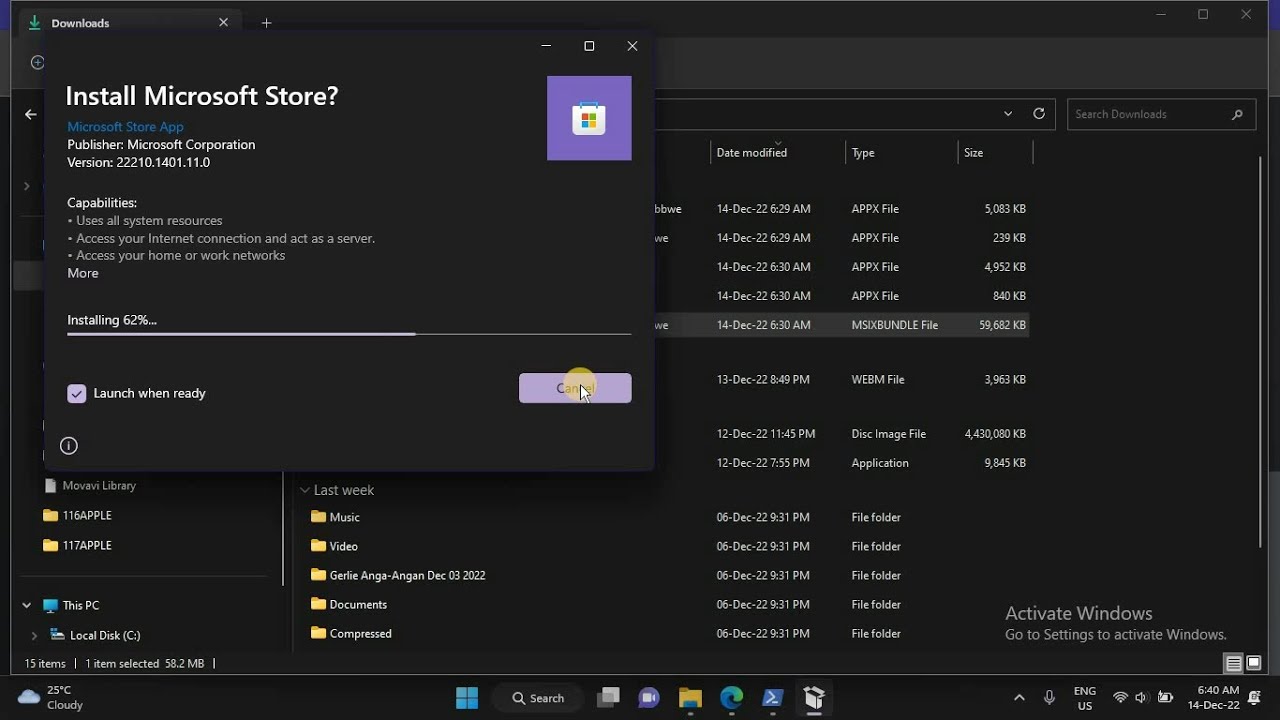
Task: Open 116APPLE folder in sidebar
Action: click(77, 516)
